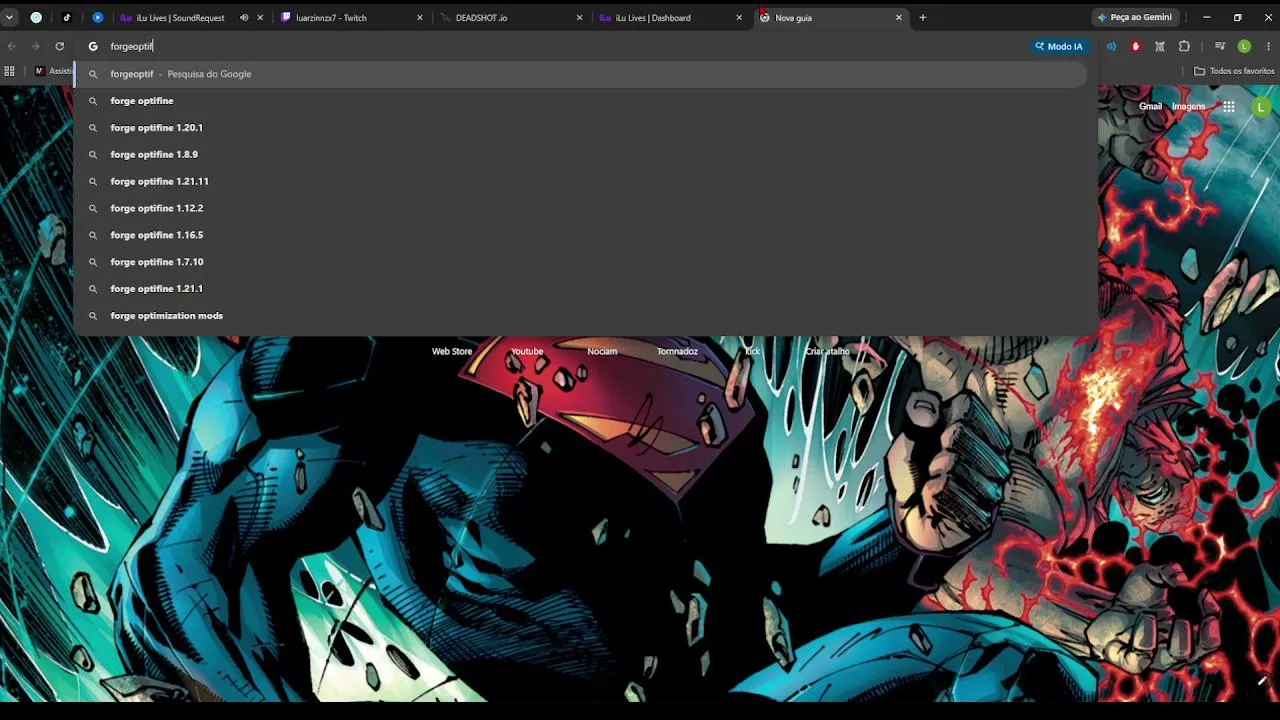Open the Tornnadoz shortcut
Image resolution: width=1280 pixels, height=720 pixels.
pos(677,351)
